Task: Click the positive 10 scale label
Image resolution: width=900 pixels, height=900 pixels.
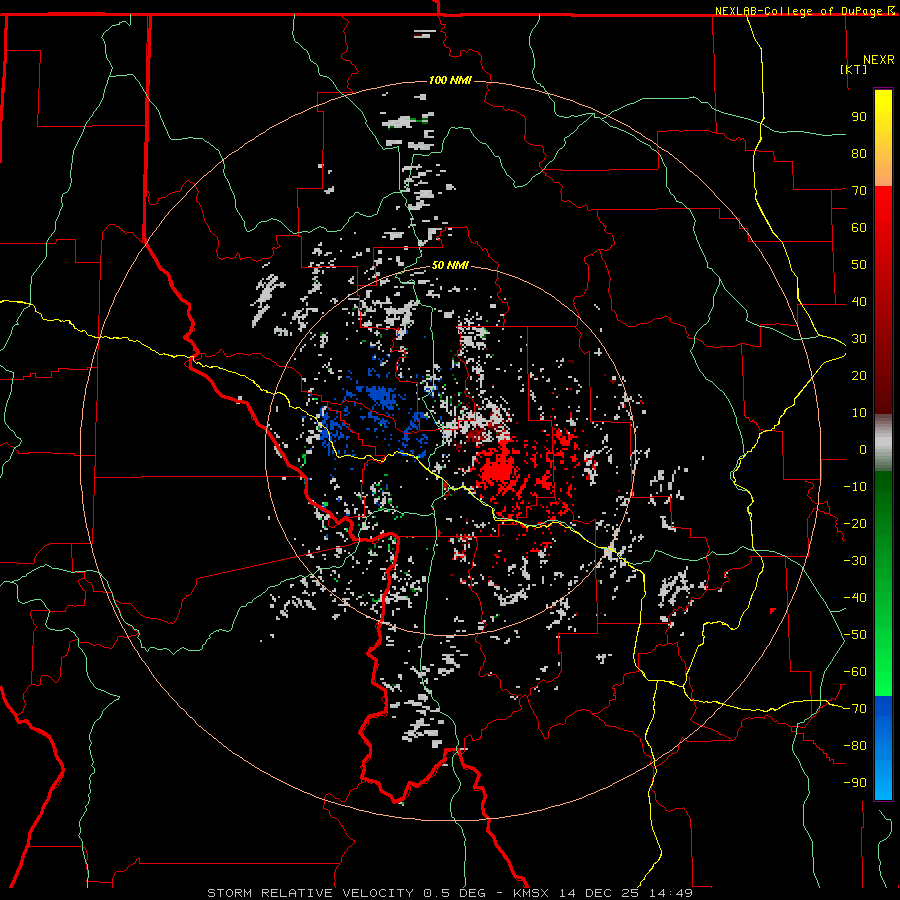Action: (x=859, y=413)
